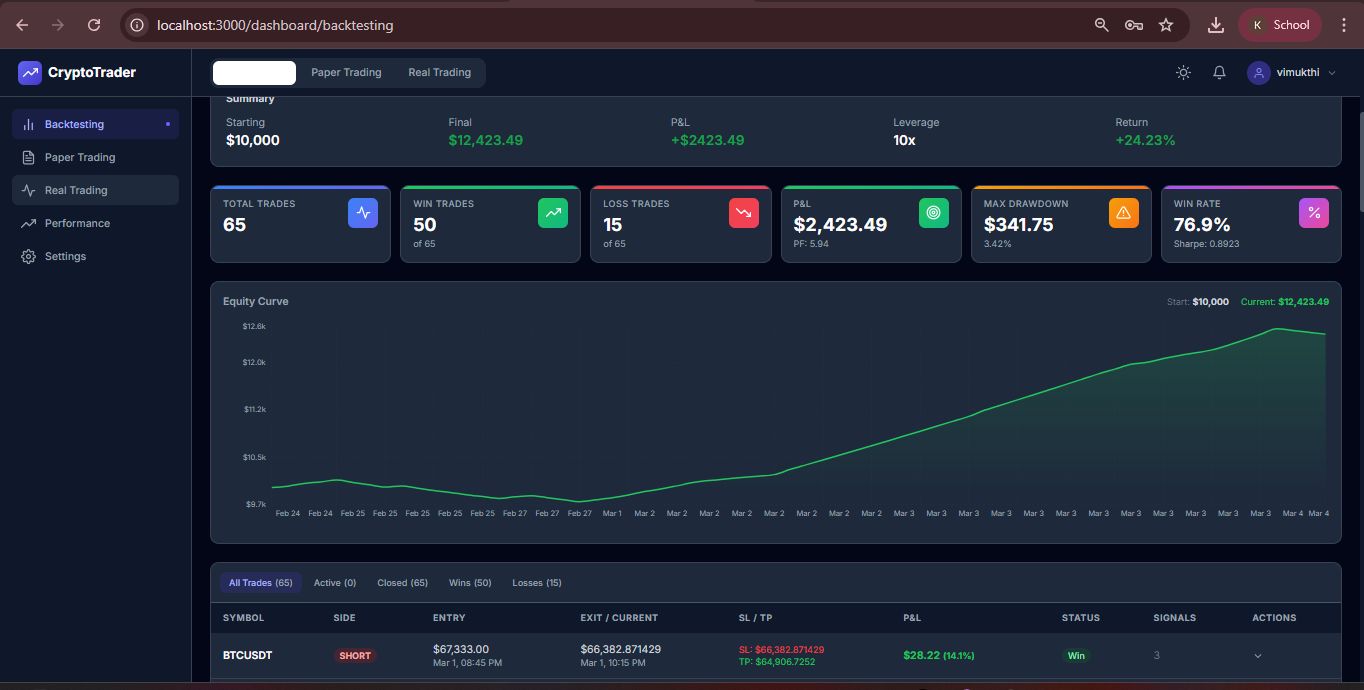
Task: Click the Win status badge
Action: coord(1076,656)
